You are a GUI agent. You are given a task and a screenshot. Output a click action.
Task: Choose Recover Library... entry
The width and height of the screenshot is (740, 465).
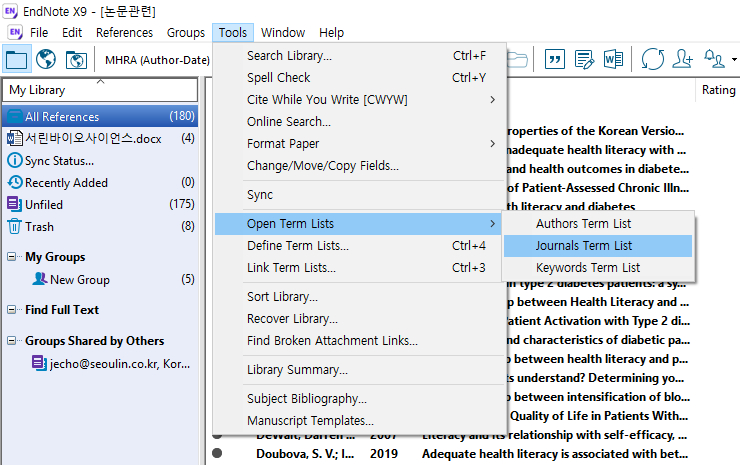[x=361, y=319]
